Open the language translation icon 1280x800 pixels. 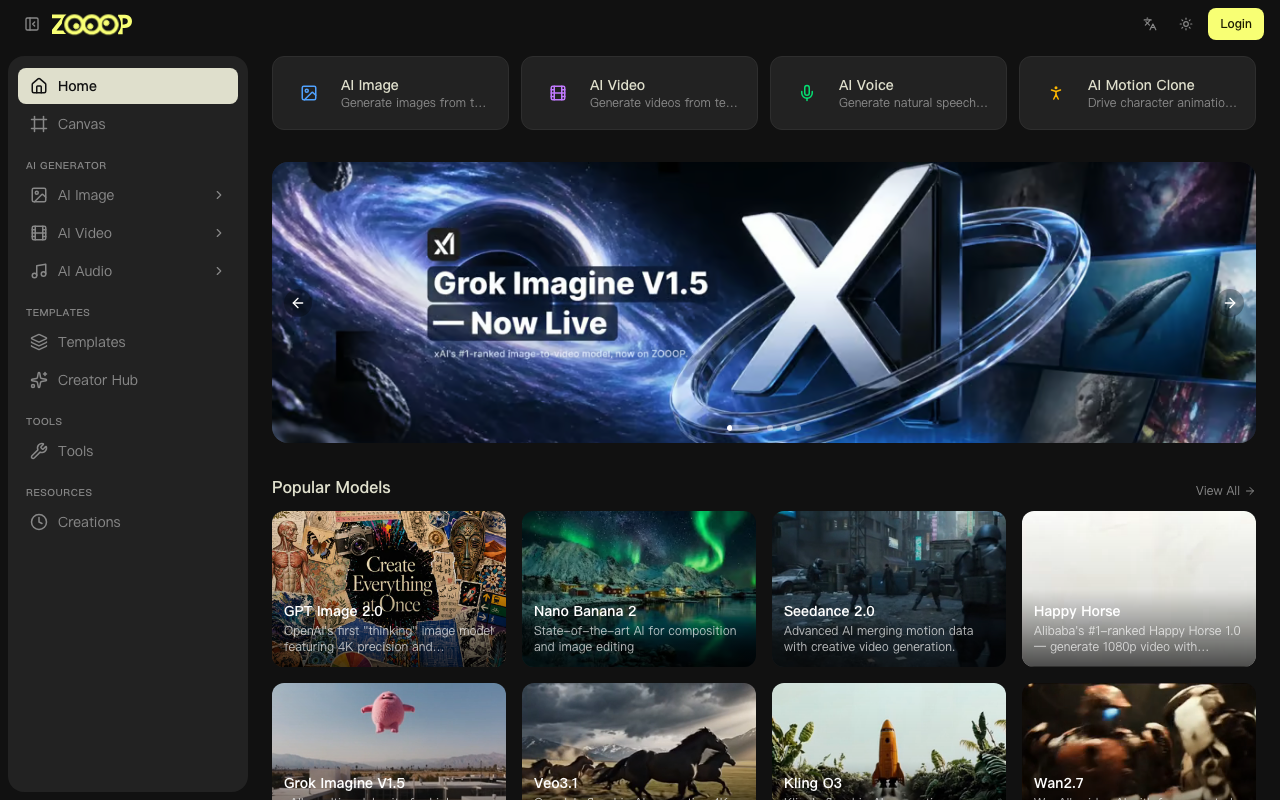(1150, 24)
